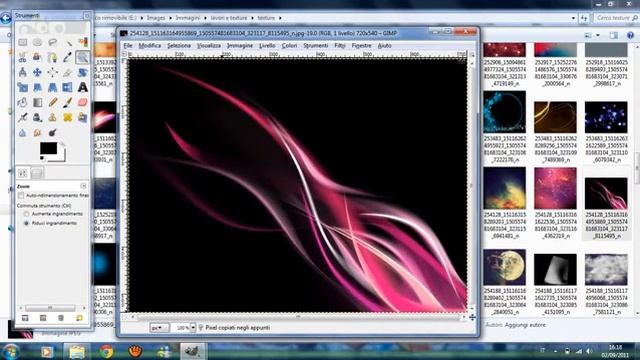Select the Scale tool
The width and height of the screenshot is (640, 360).
coord(22,87)
